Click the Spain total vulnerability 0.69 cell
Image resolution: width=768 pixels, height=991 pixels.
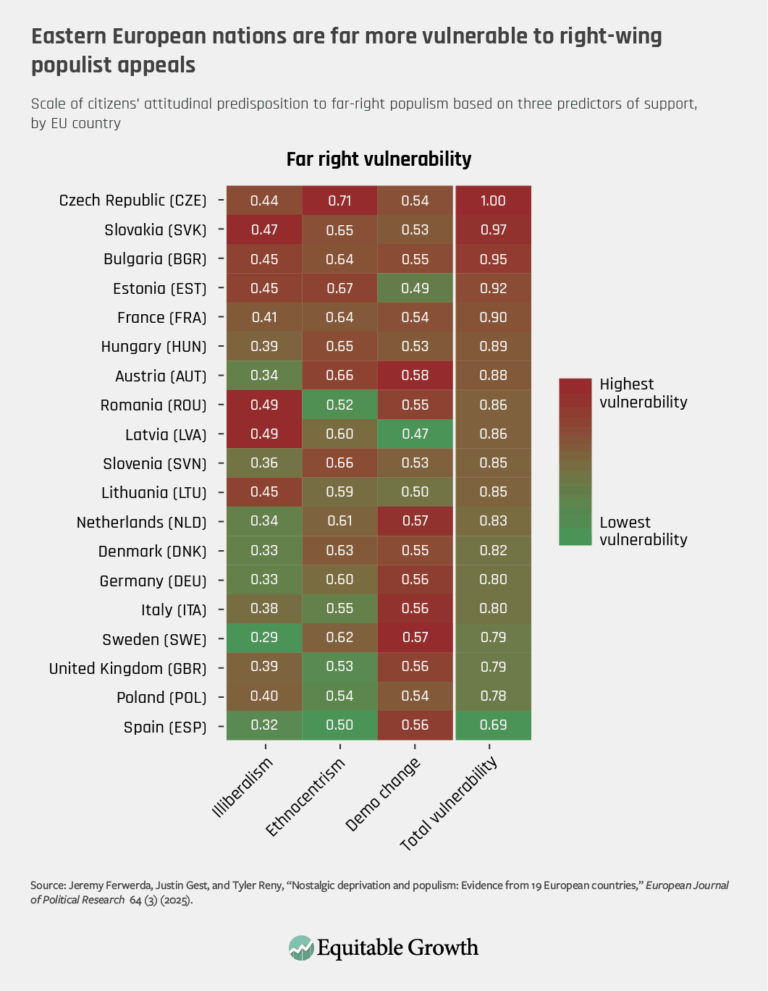pyautogui.click(x=493, y=725)
